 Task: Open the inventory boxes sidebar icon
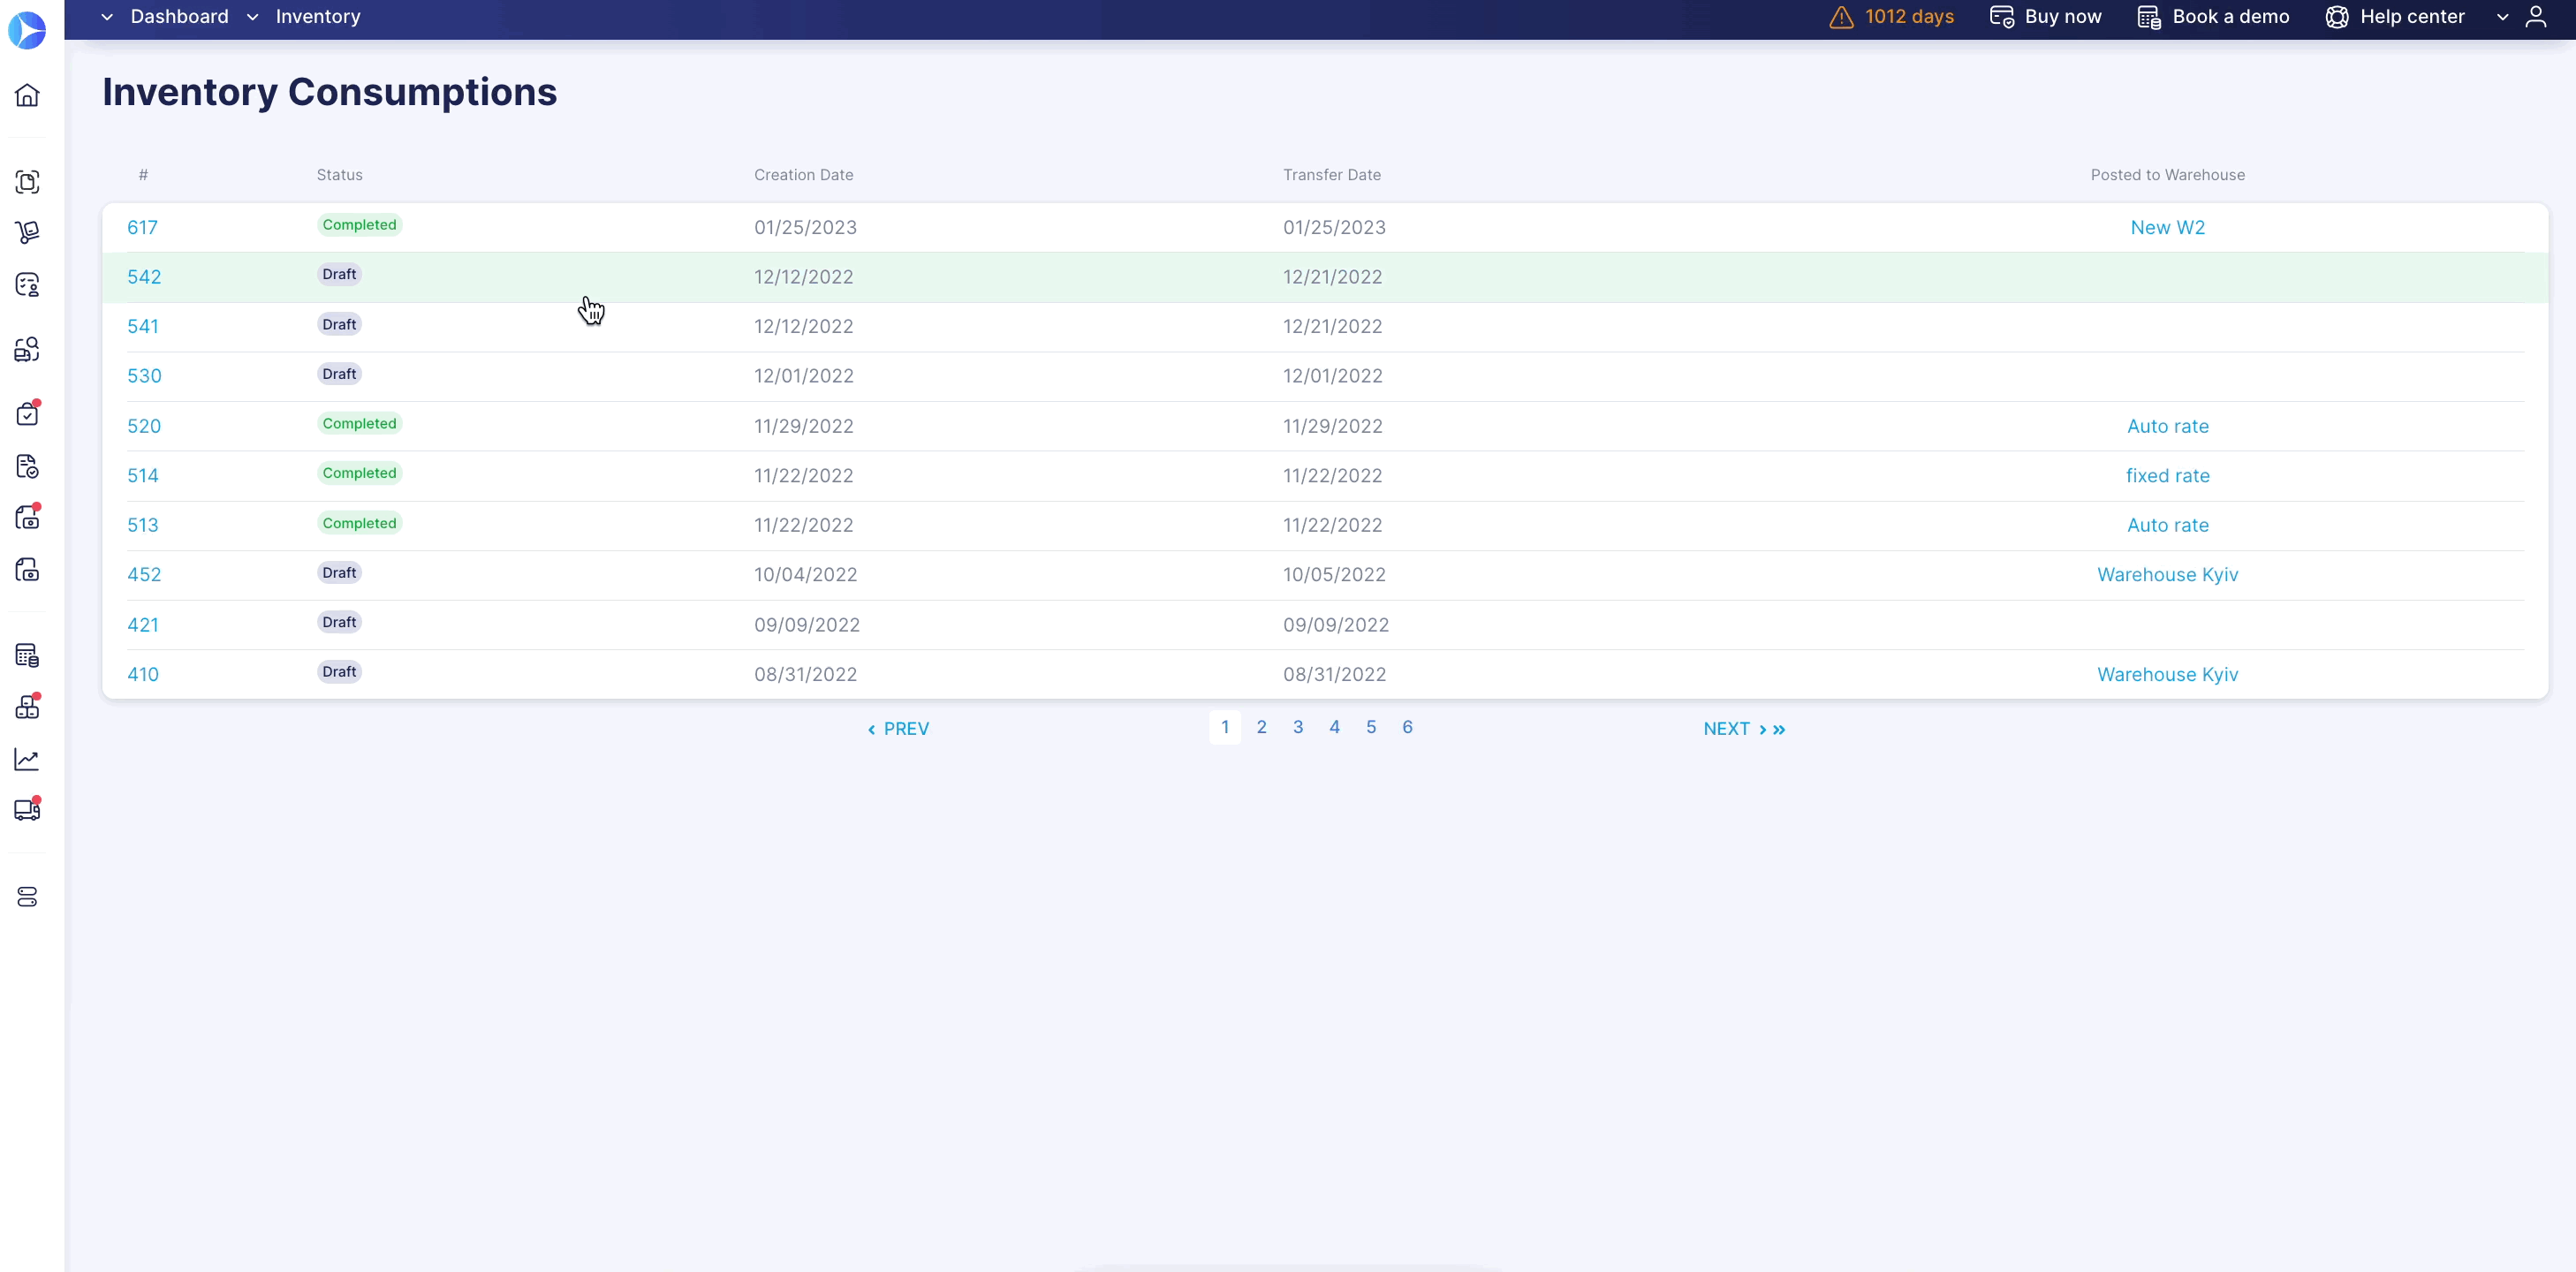(27, 707)
